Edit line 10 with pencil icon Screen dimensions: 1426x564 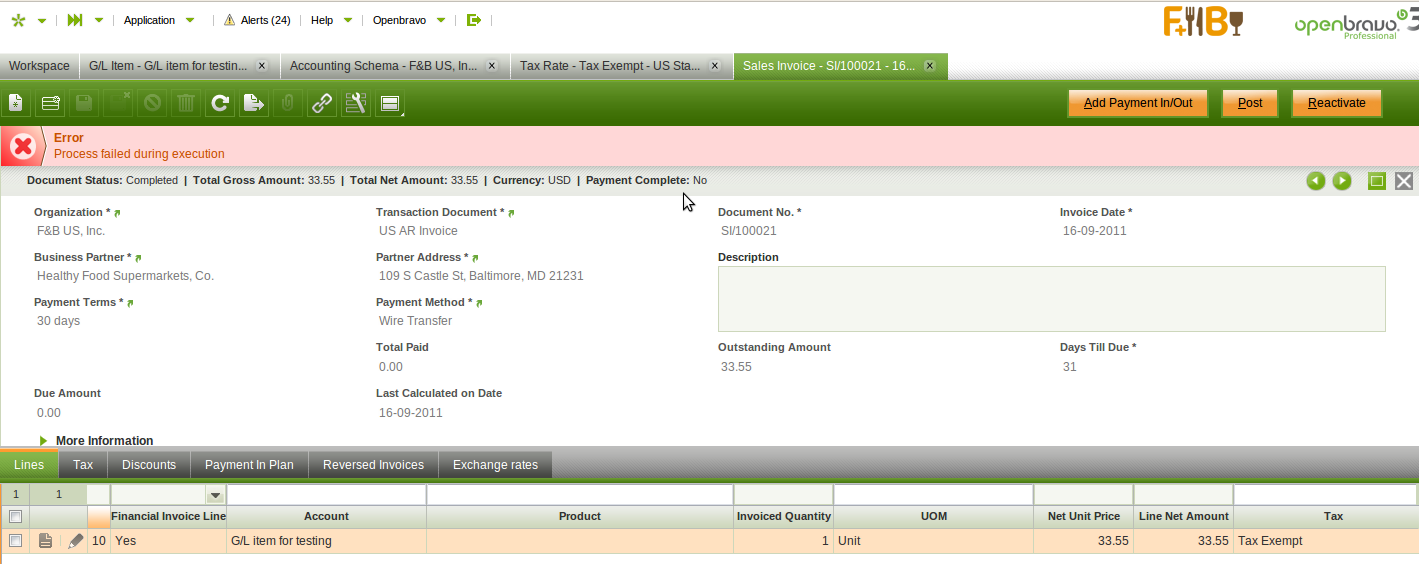click(76, 541)
